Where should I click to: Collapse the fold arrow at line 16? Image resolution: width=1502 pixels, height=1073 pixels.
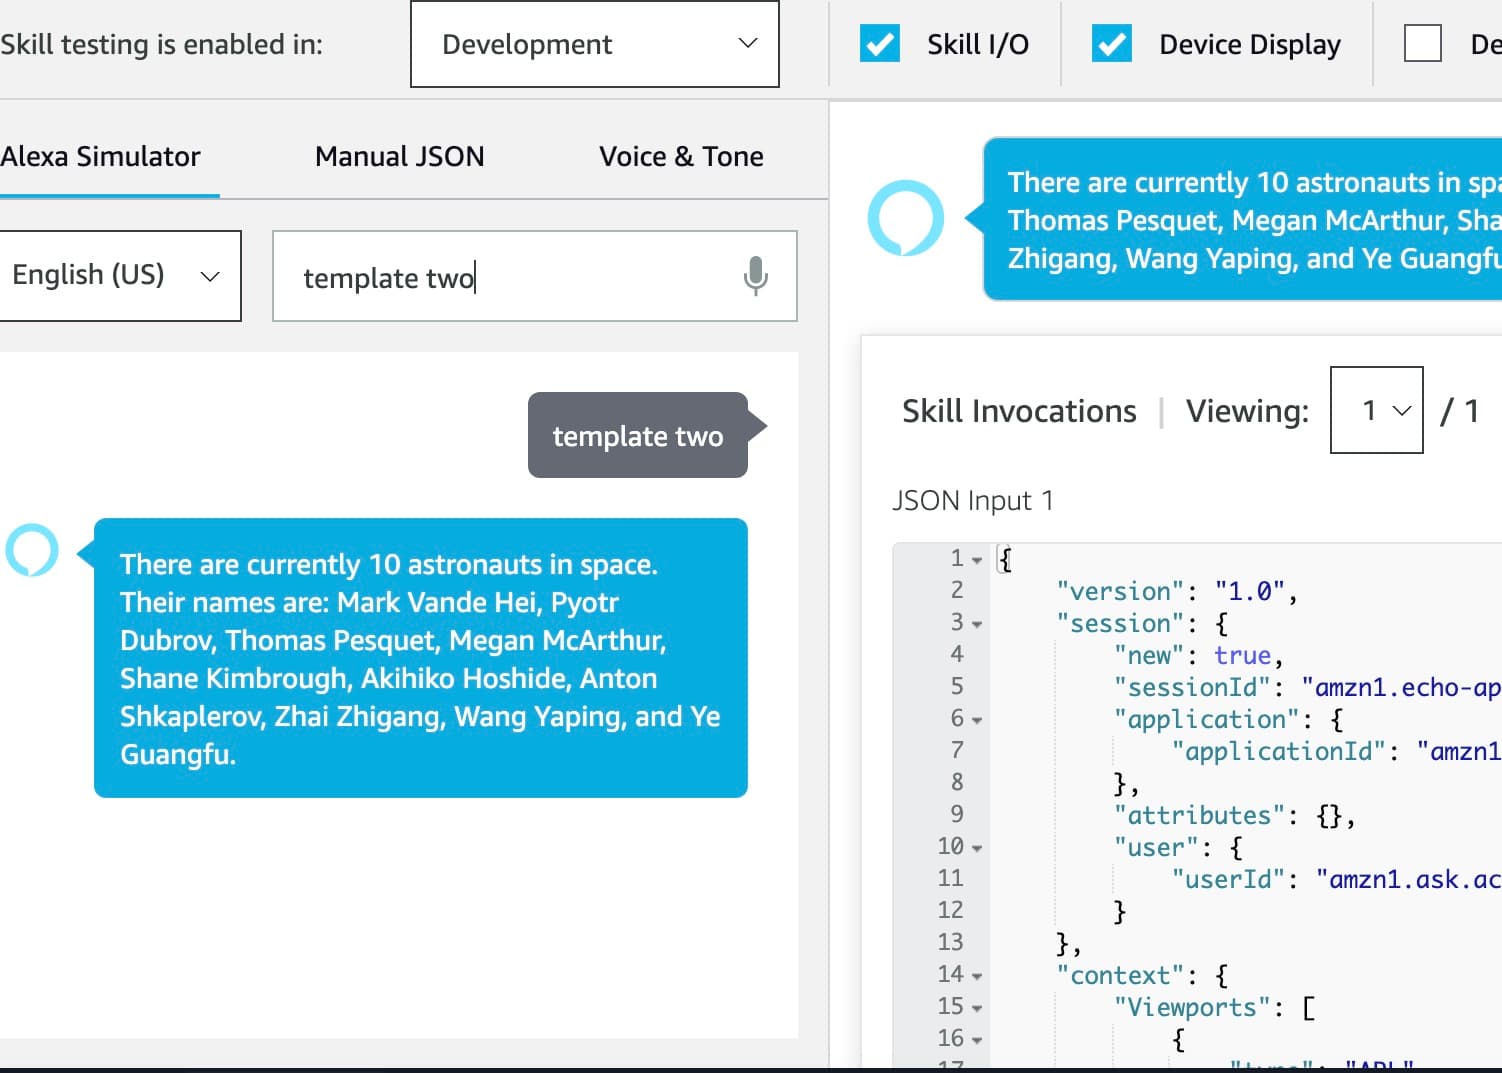[977, 1040]
